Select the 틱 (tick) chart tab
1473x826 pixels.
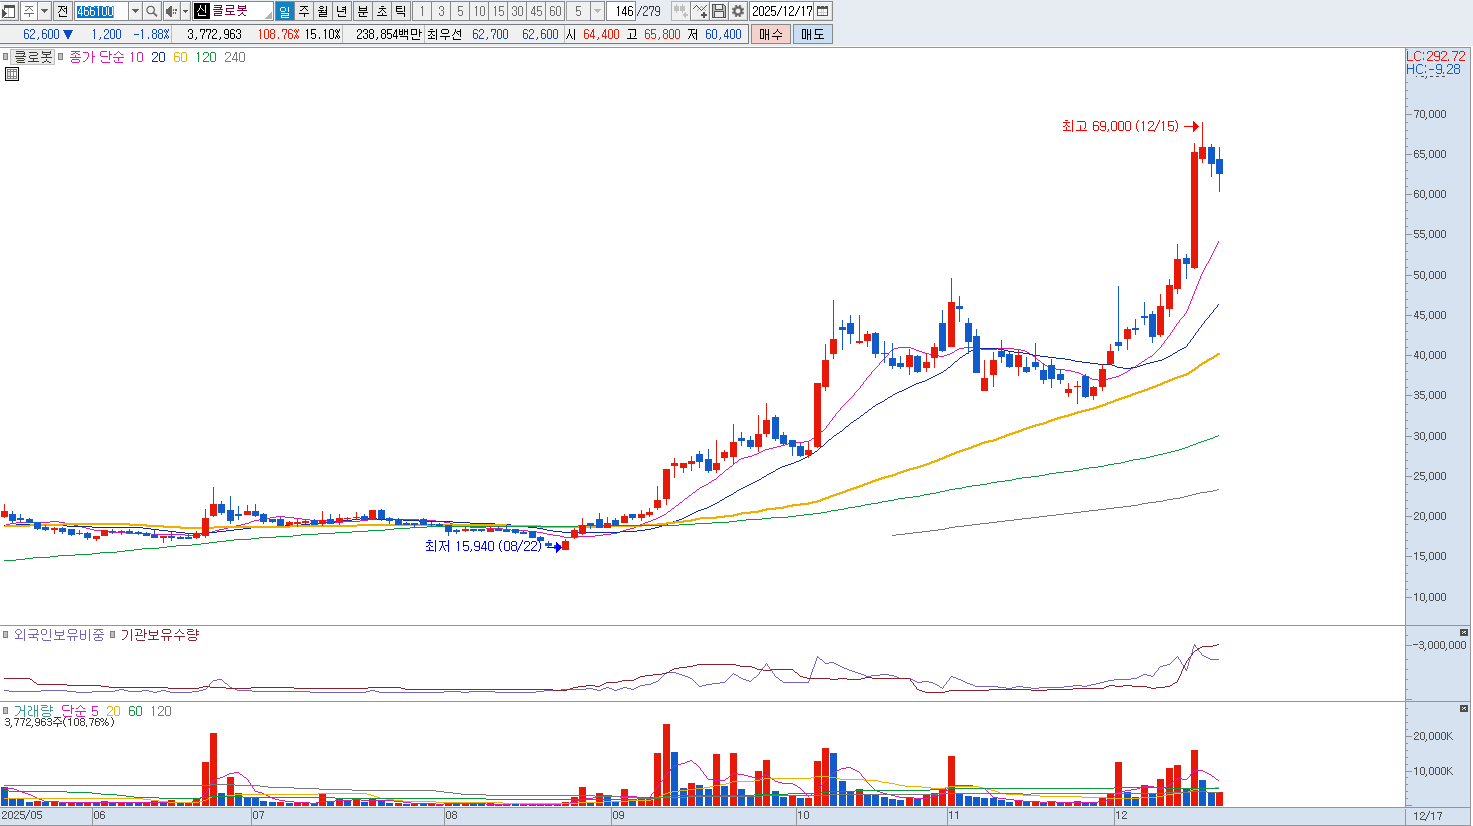point(401,11)
